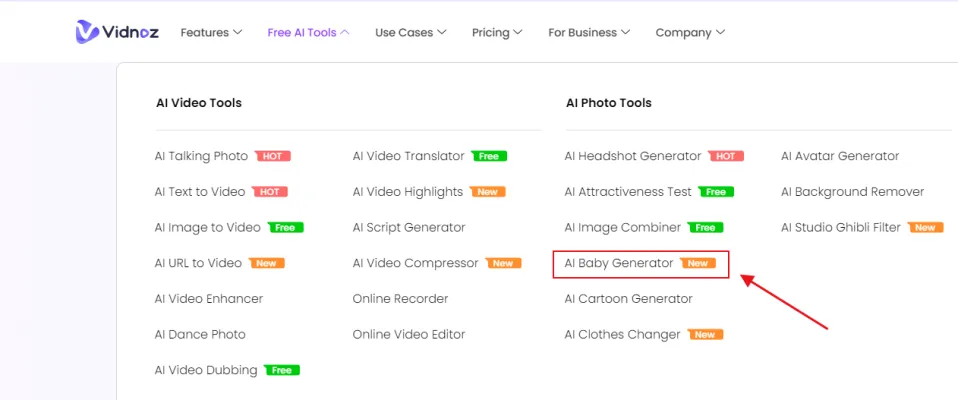Click the New badge next to AI Video Highlights
958x400 pixels.
click(x=488, y=192)
